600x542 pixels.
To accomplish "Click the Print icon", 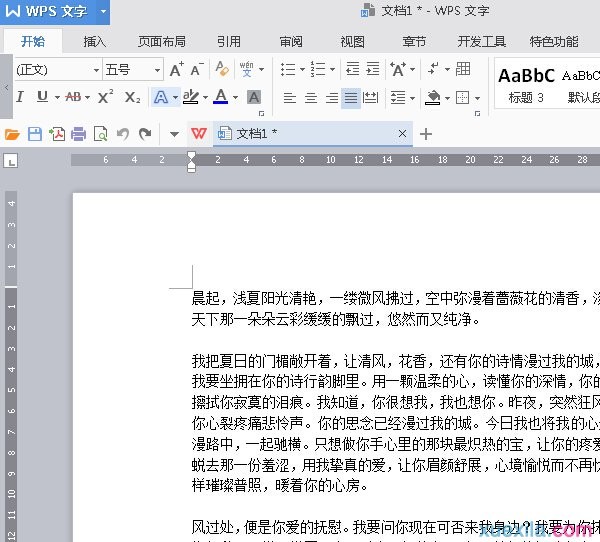I will (78, 134).
